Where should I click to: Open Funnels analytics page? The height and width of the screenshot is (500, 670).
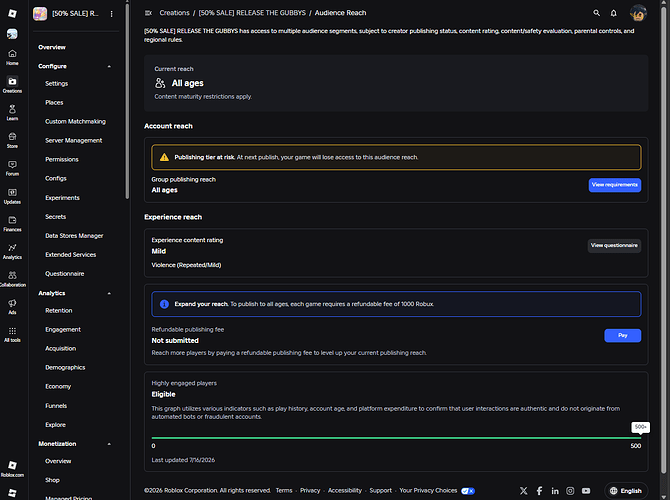pyautogui.click(x=56, y=406)
